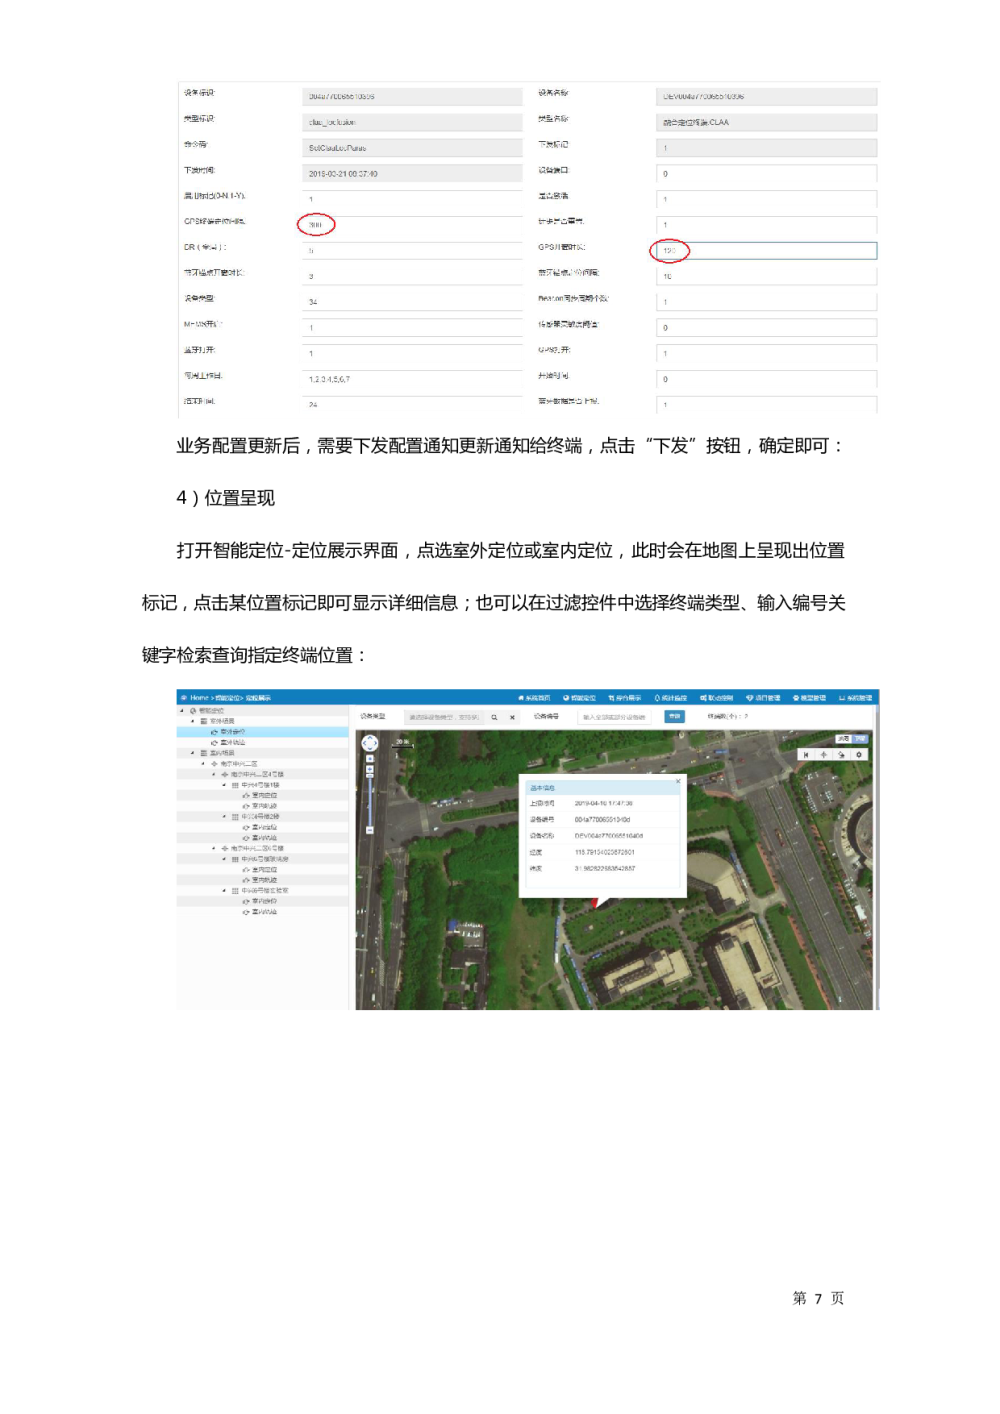1000x1414 pixels.
Task: Open the fourth top navigation item with bell icon
Action: 671,698
